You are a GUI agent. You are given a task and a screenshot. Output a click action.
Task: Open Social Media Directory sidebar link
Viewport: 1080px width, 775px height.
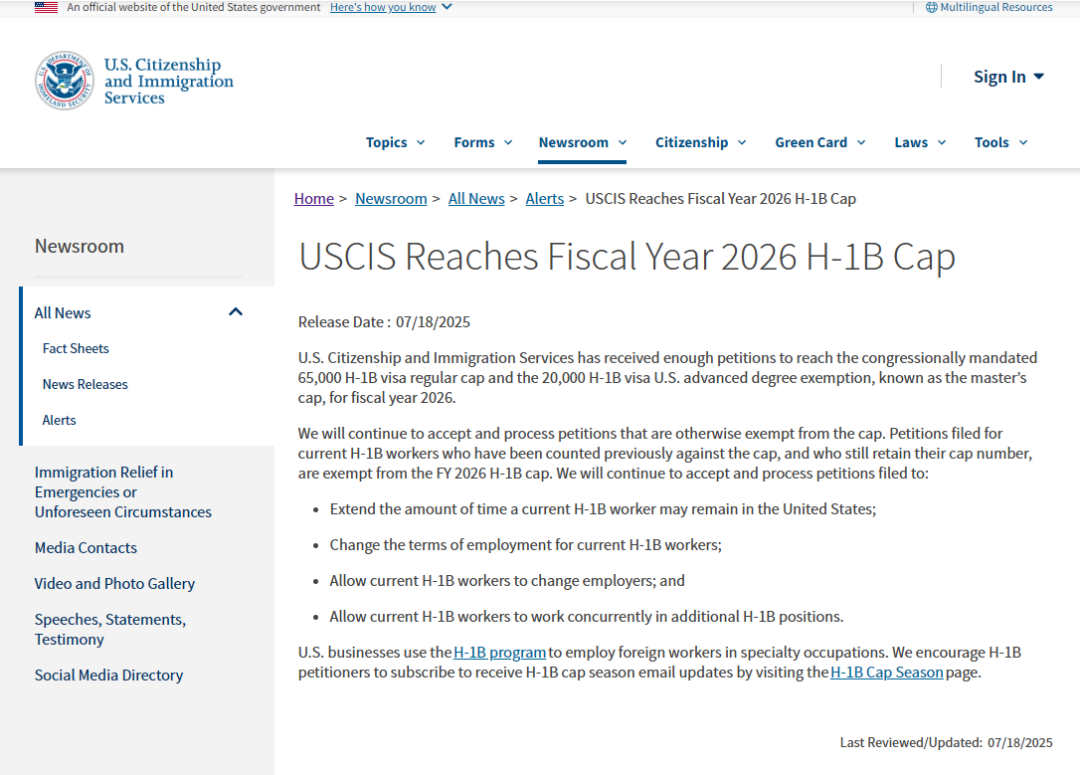pyautogui.click(x=109, y=675)
